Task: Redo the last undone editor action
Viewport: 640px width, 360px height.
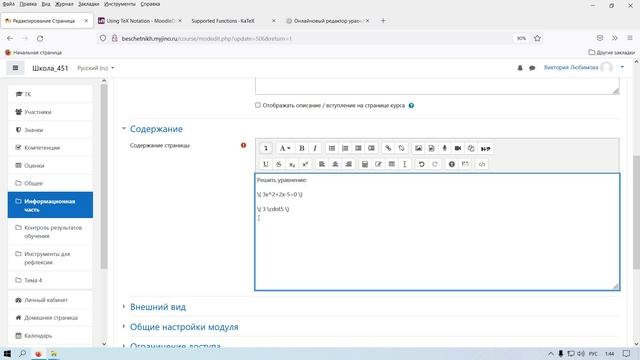Action: click(x=435, y=164)
